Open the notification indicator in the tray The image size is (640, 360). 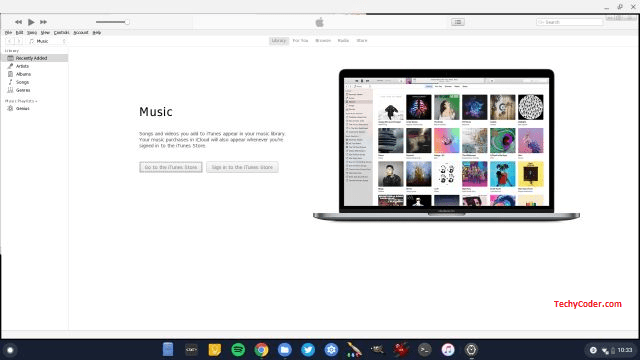(x=593, y=350)
